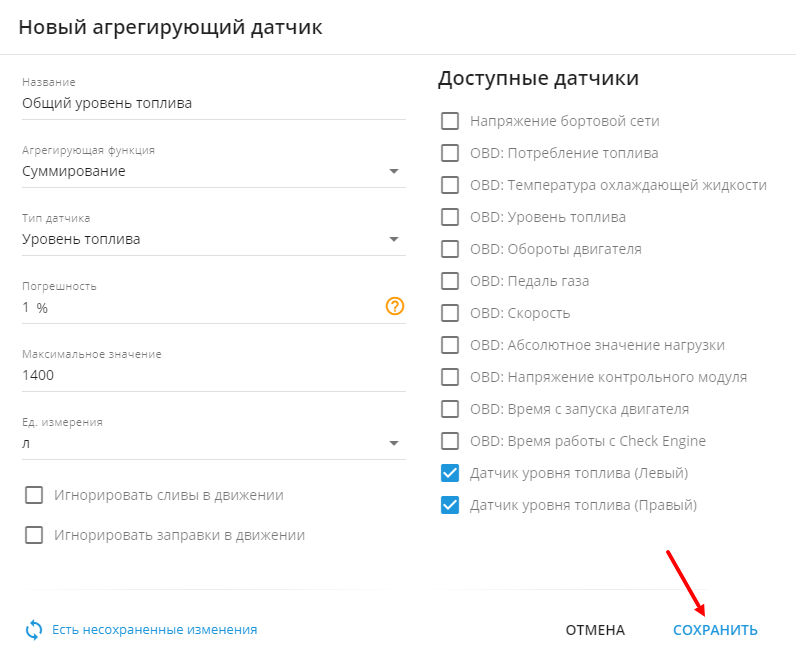Viewport: 796px width, 668px height.
Task: Uncheck Датчик уровня топлива (Левый)
Action: [450, 473]
